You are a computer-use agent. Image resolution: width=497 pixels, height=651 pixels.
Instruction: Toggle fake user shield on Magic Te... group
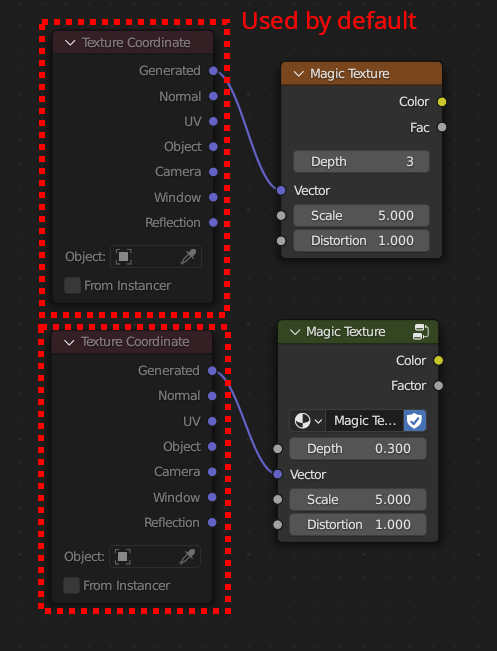414,421
